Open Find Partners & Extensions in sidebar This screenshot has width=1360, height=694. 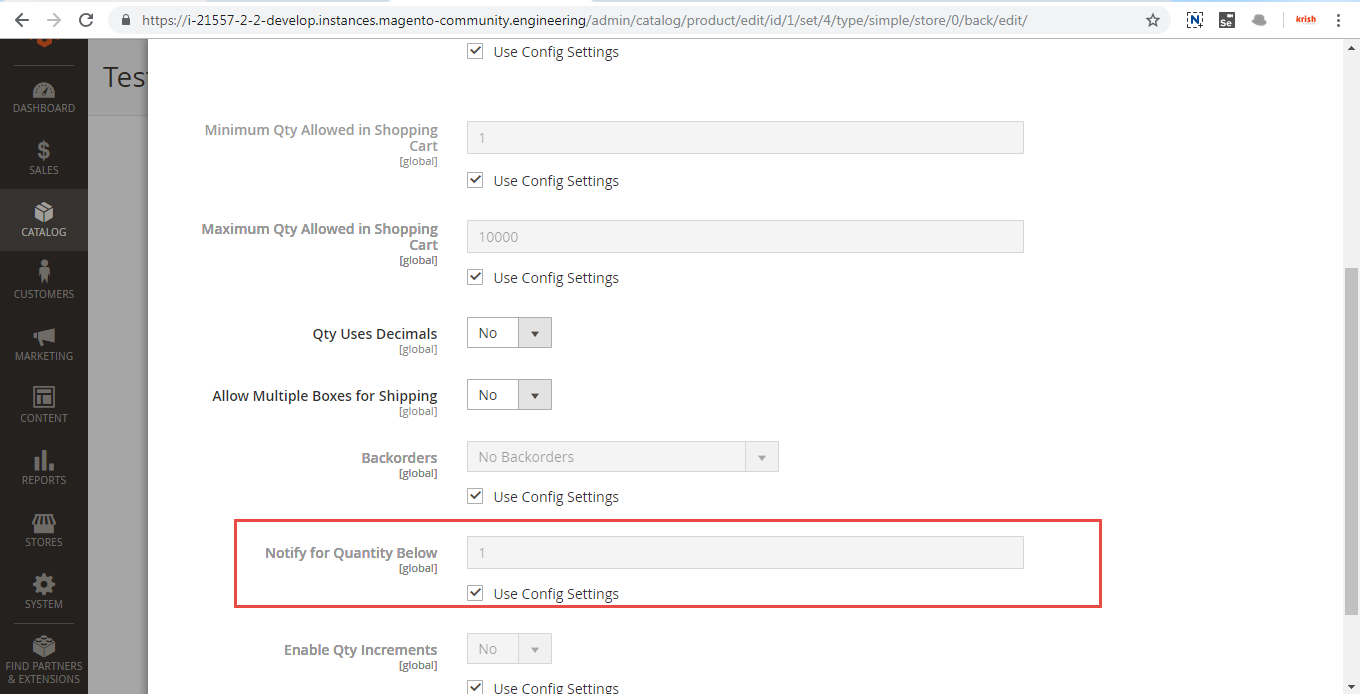44,659
